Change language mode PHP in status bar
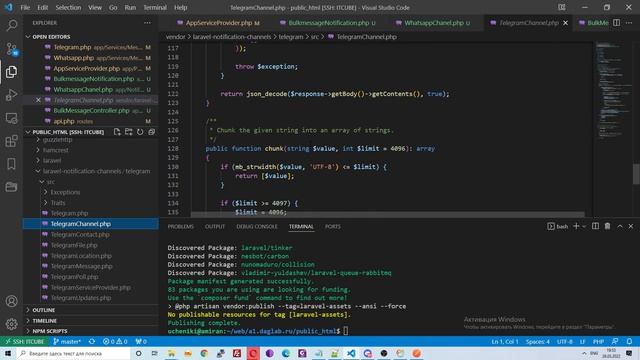The image size is (640, 360). [598, 341]
